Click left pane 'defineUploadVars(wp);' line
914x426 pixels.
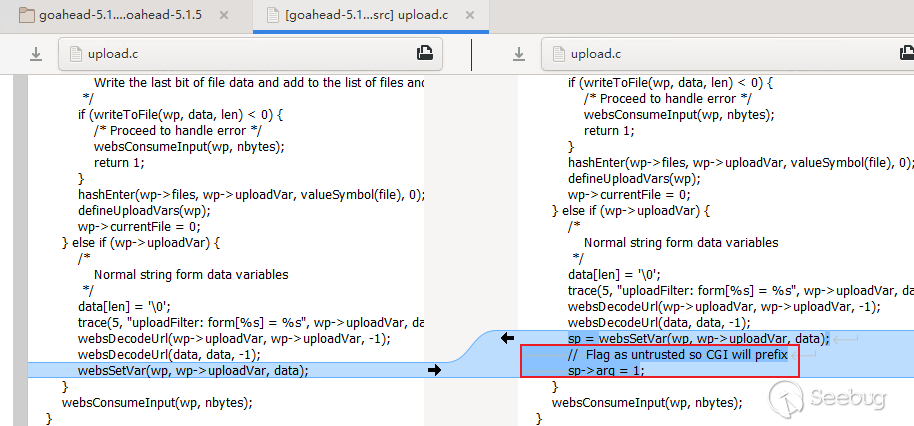[x=144, y=210]
